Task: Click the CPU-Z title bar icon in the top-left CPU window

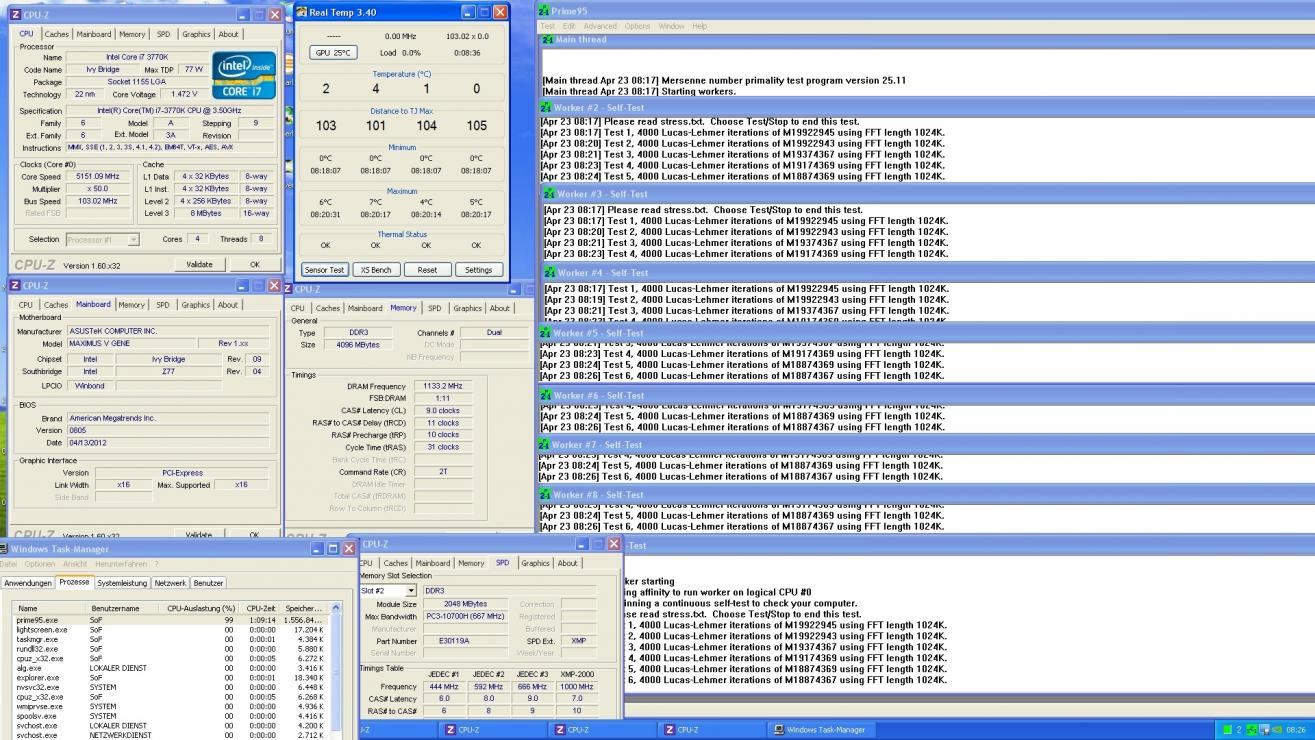Action: click(x=14, y=16)
